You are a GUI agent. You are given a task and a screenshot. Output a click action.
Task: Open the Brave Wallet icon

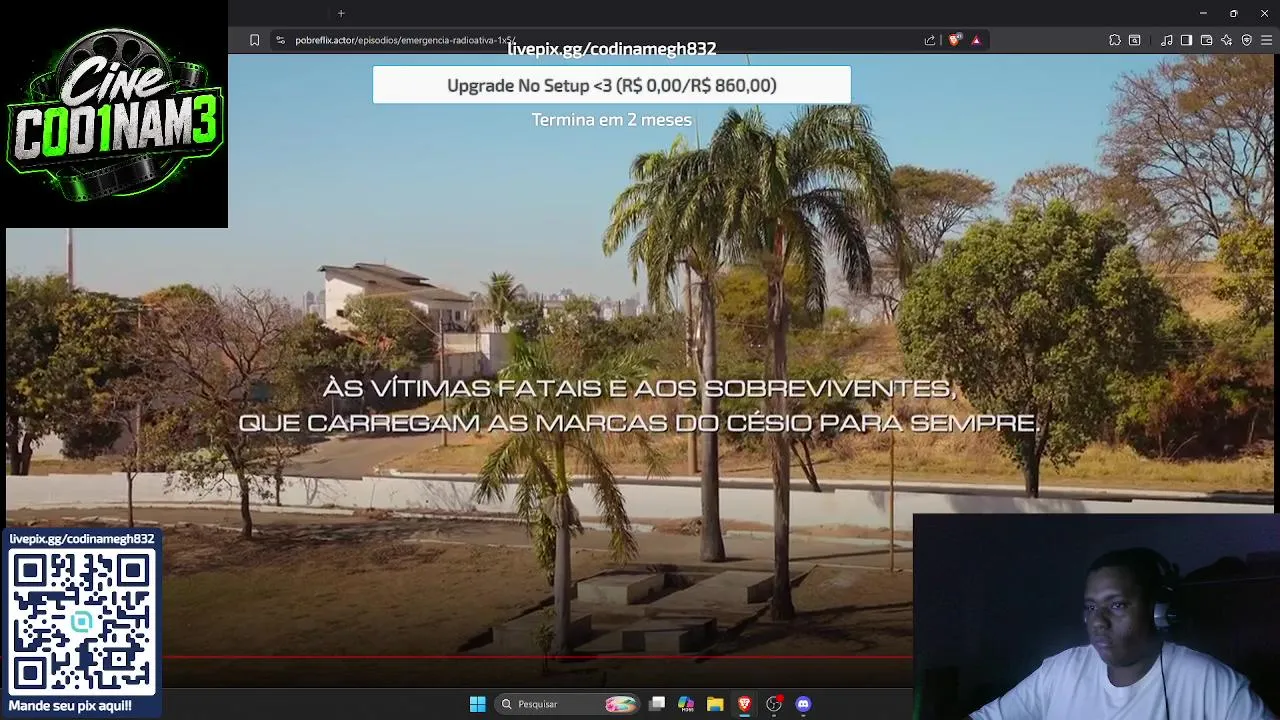(x=1207, y=40)
